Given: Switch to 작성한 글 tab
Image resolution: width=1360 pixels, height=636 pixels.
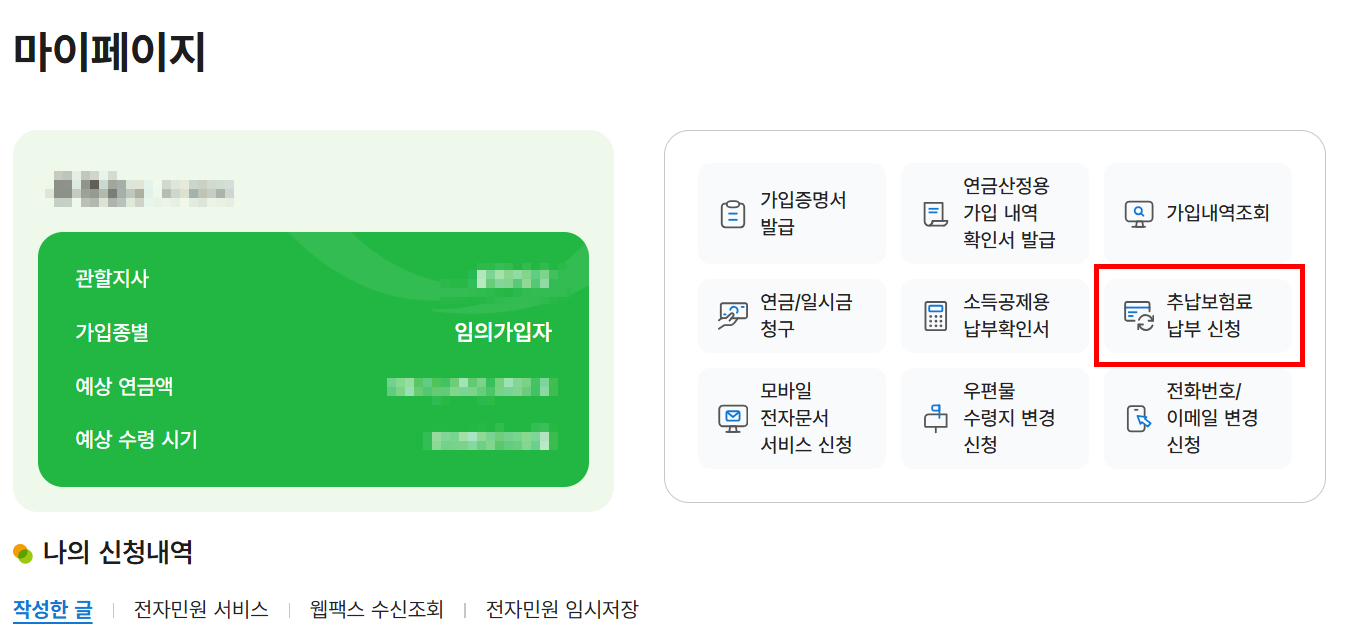Looking at the screenshot, I should pyautogui.click(x=53, y=609).
